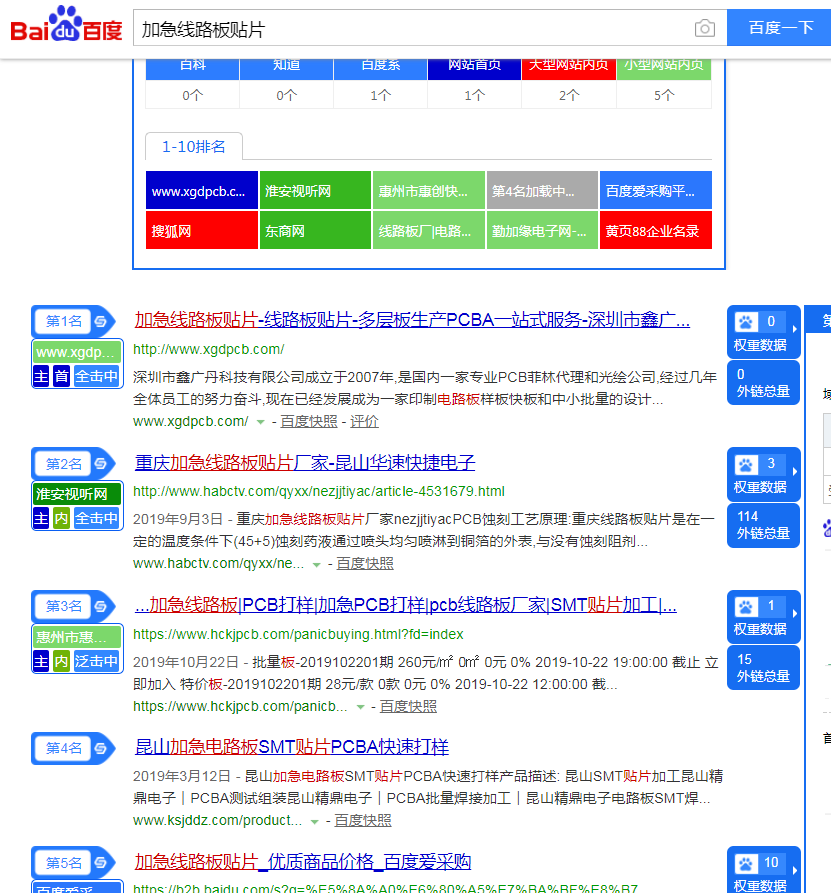Select the 1-10排名 tab
This screenshot has width=831, height=893.
pyautogui.click(x=194, y=146)
